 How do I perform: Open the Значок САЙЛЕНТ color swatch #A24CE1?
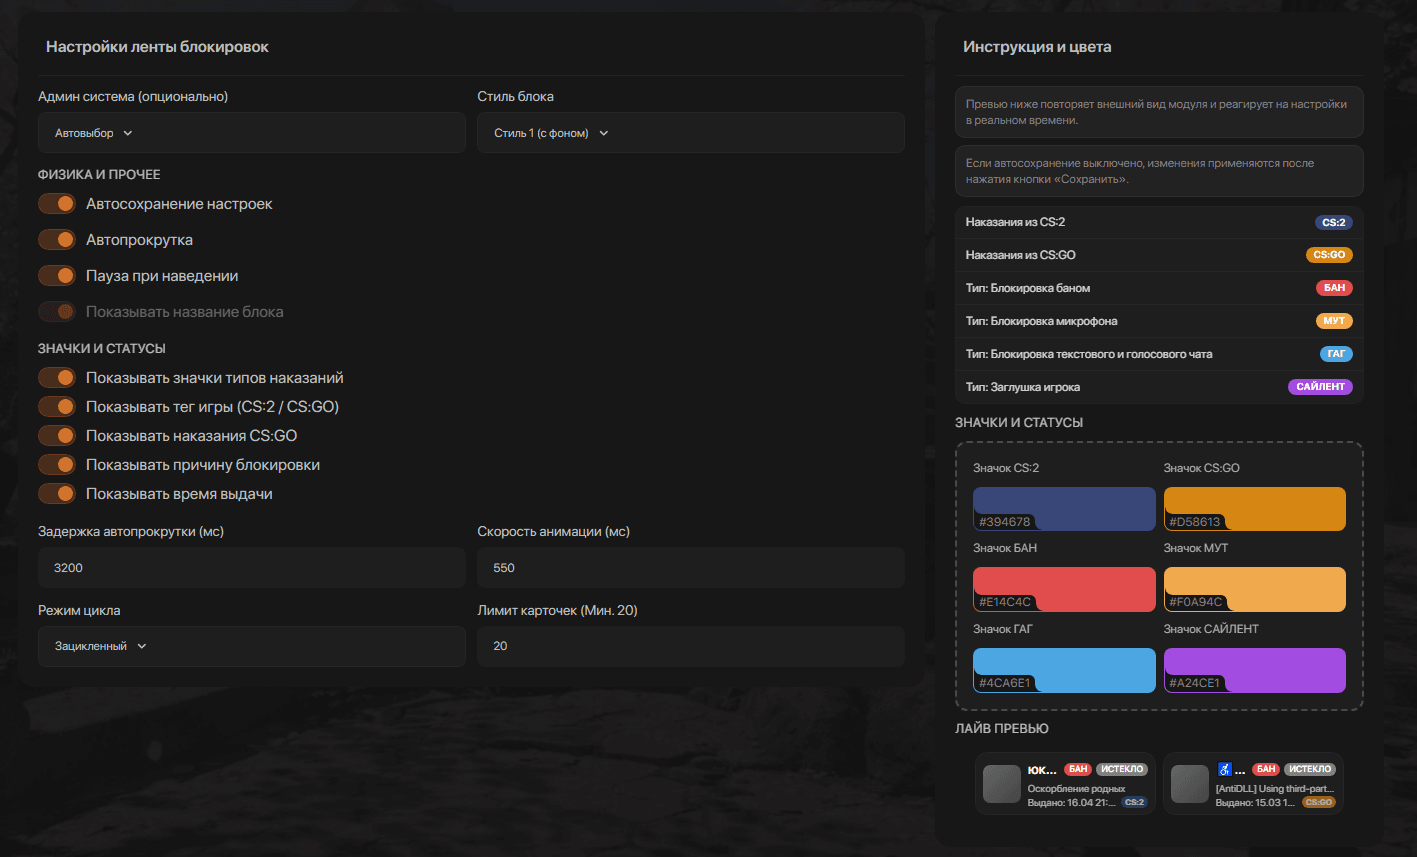pyautogui.click(x=1255, y=670)
